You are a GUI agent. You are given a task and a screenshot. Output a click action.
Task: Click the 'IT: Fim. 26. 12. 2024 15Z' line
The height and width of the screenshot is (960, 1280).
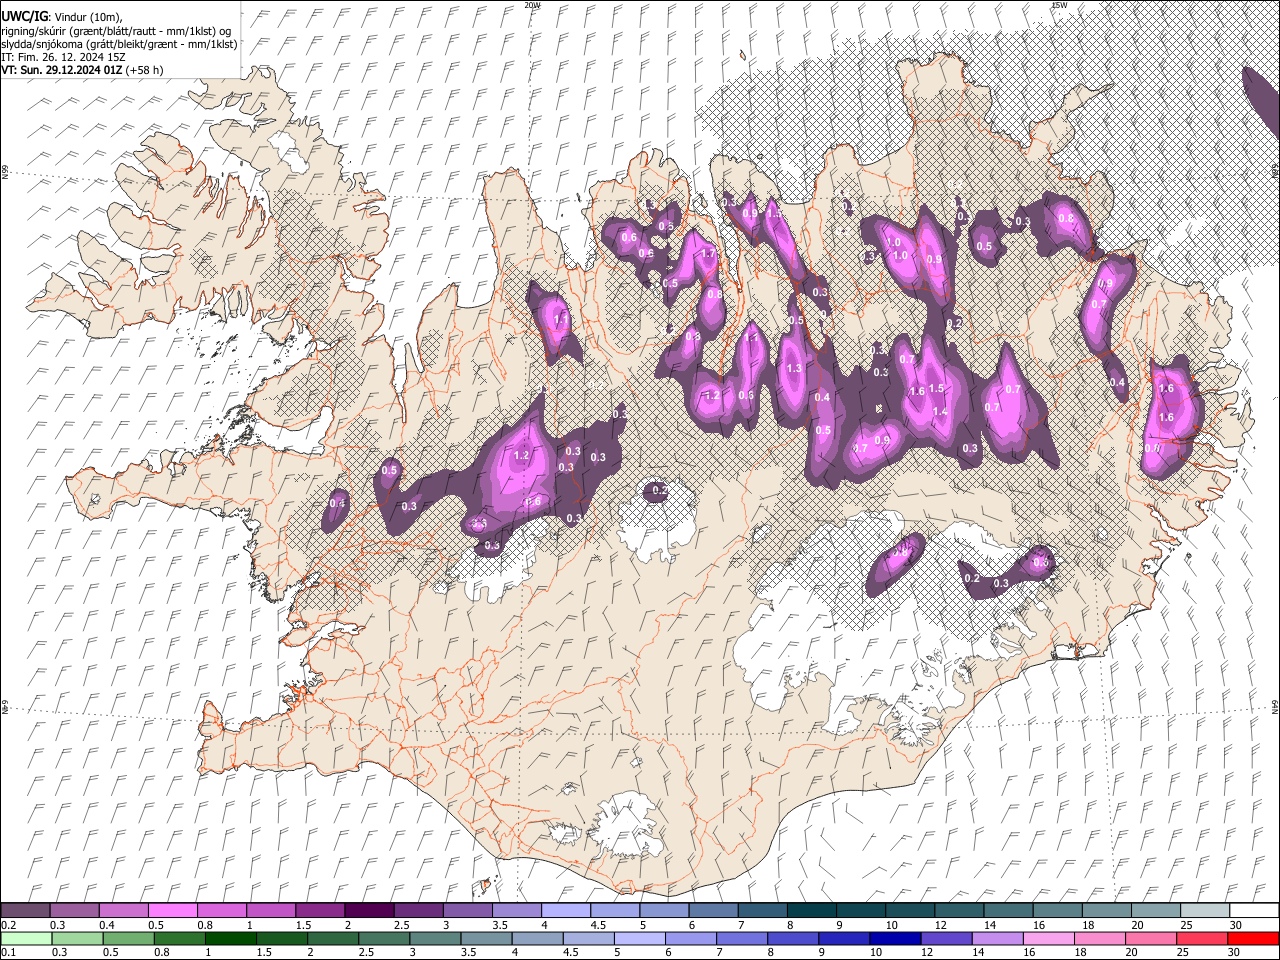click(63, 57)
